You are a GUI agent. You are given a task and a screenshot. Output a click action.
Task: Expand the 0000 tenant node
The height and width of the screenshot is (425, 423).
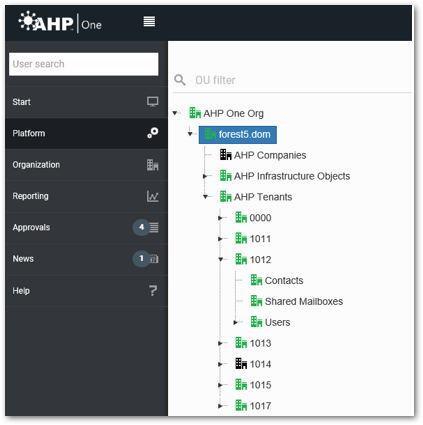coord(220,218)
